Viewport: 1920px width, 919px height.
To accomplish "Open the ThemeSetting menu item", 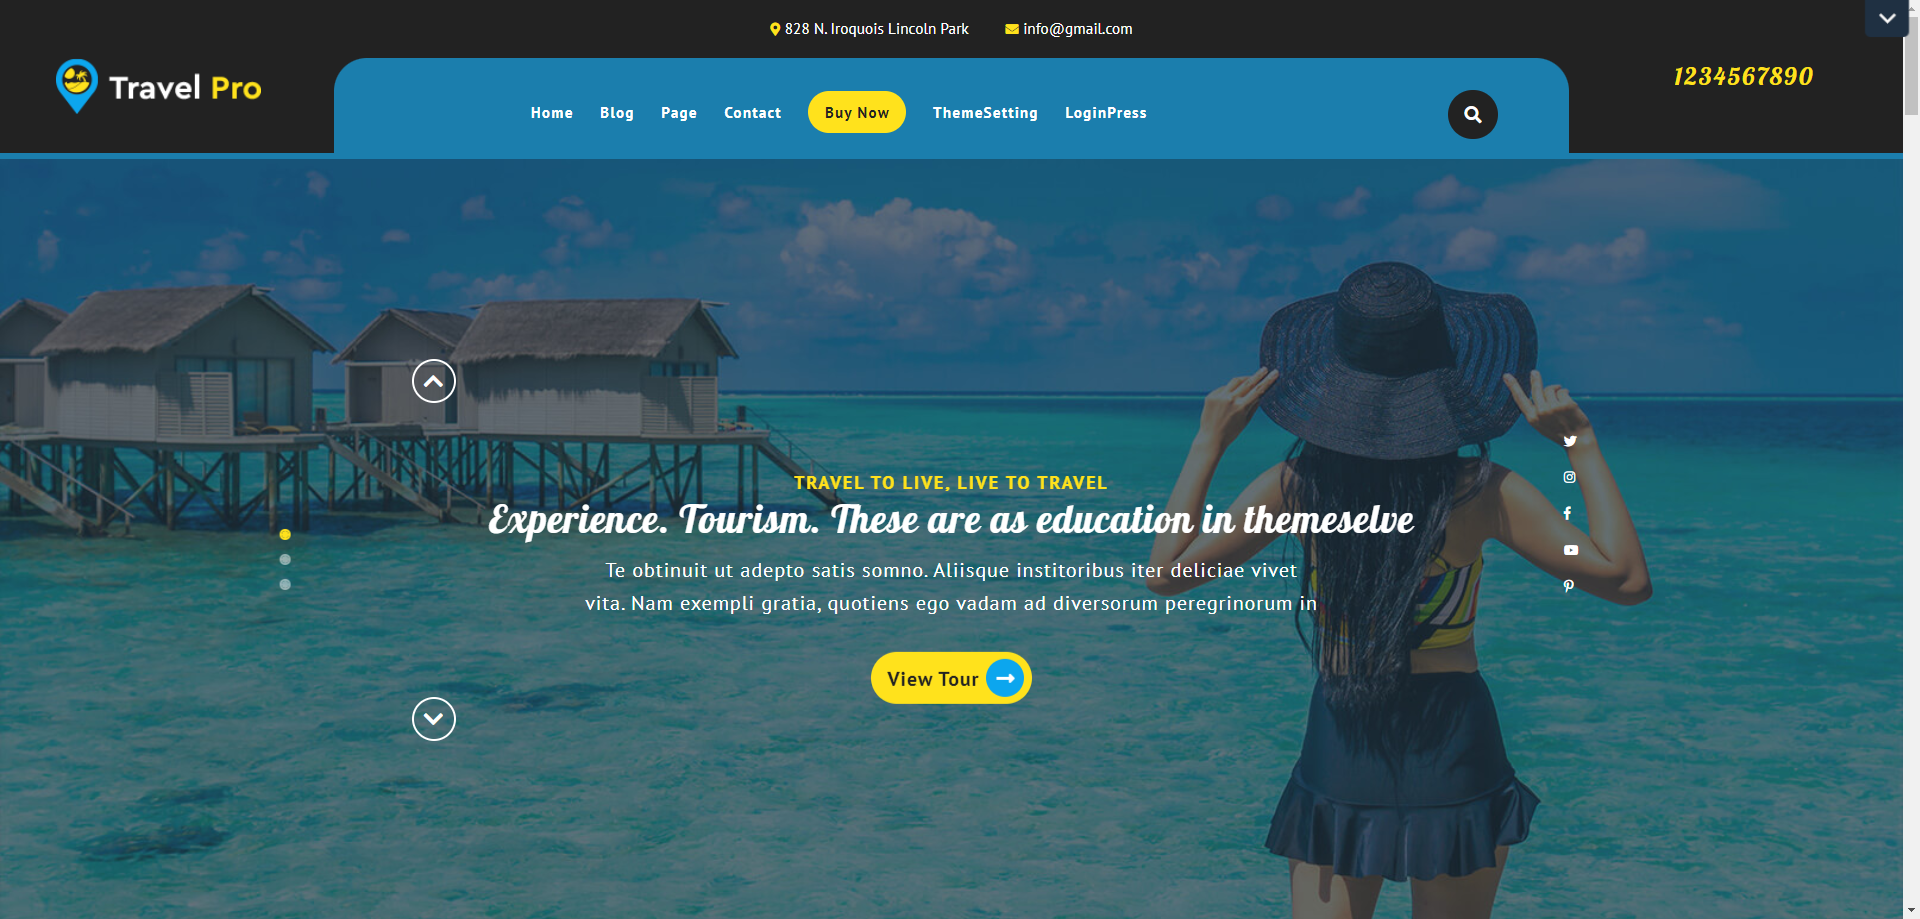I will 985,113.
